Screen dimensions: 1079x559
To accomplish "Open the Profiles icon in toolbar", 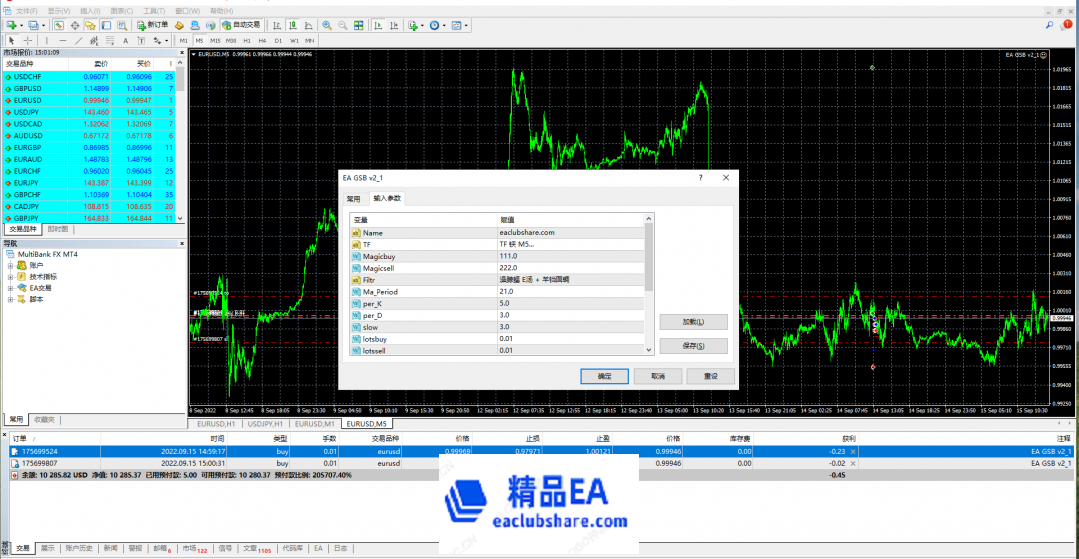I will (32, 25).
